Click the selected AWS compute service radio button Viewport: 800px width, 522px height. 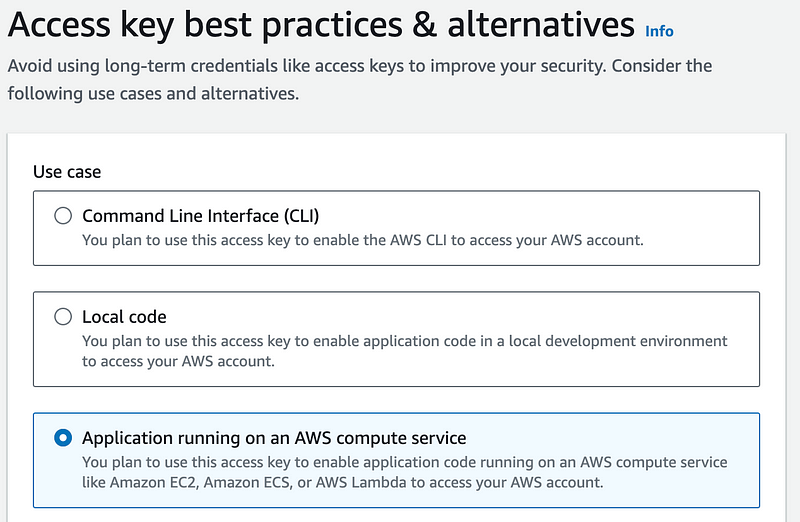63,438
